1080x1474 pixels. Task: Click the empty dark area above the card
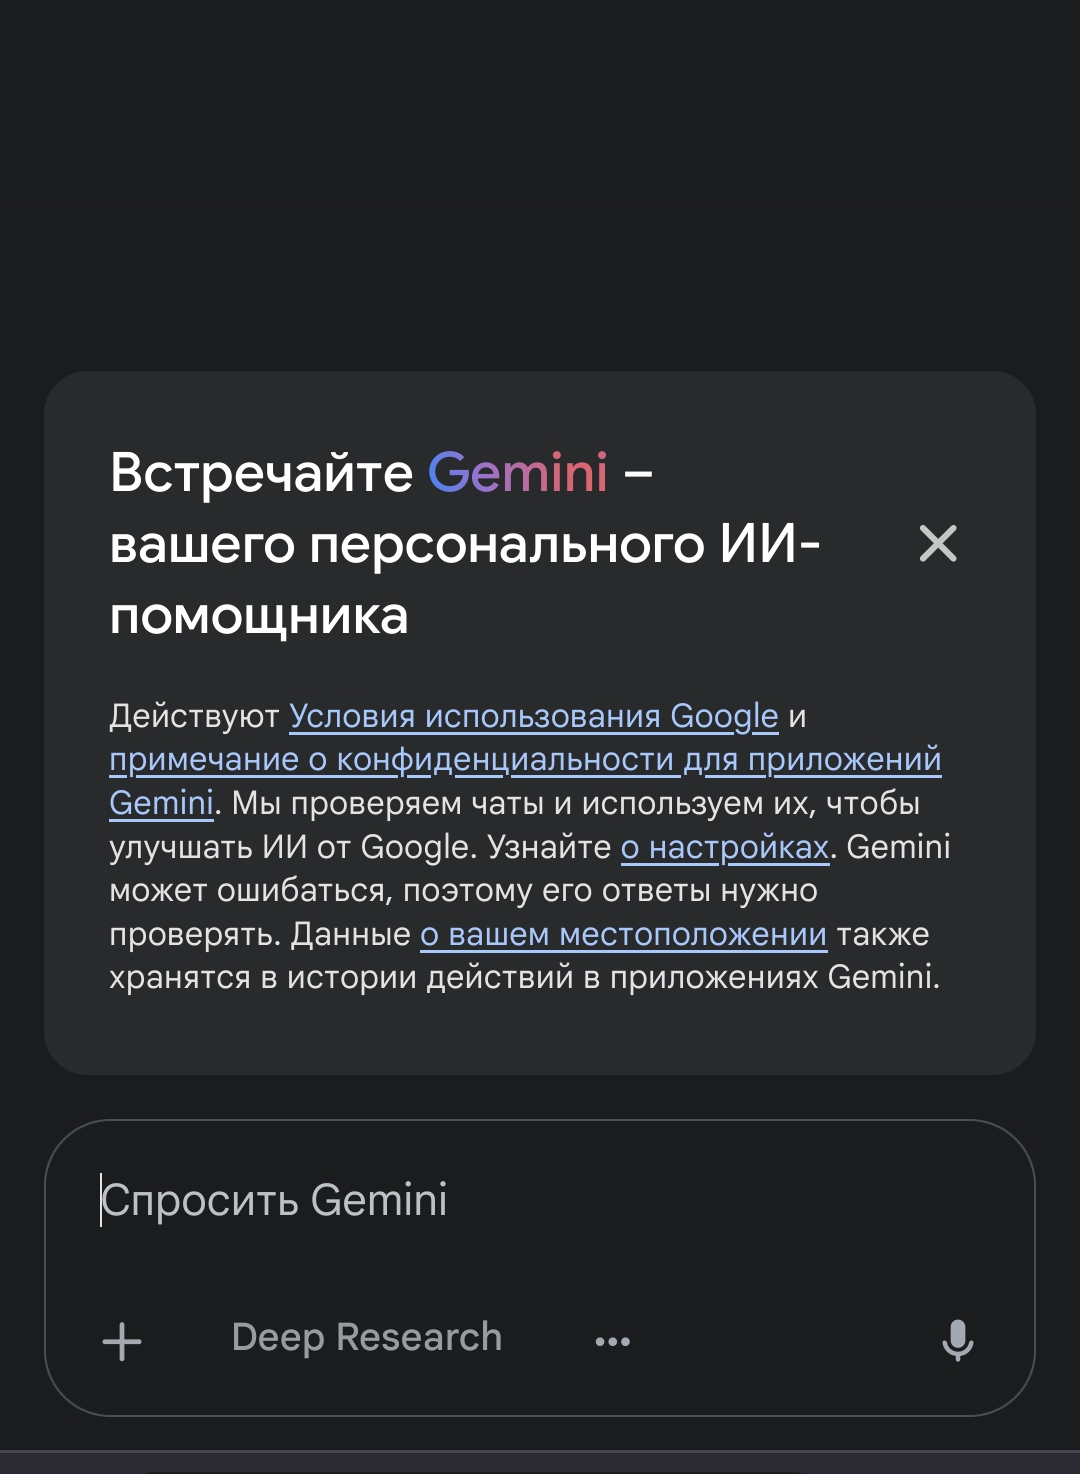(540, 180)
